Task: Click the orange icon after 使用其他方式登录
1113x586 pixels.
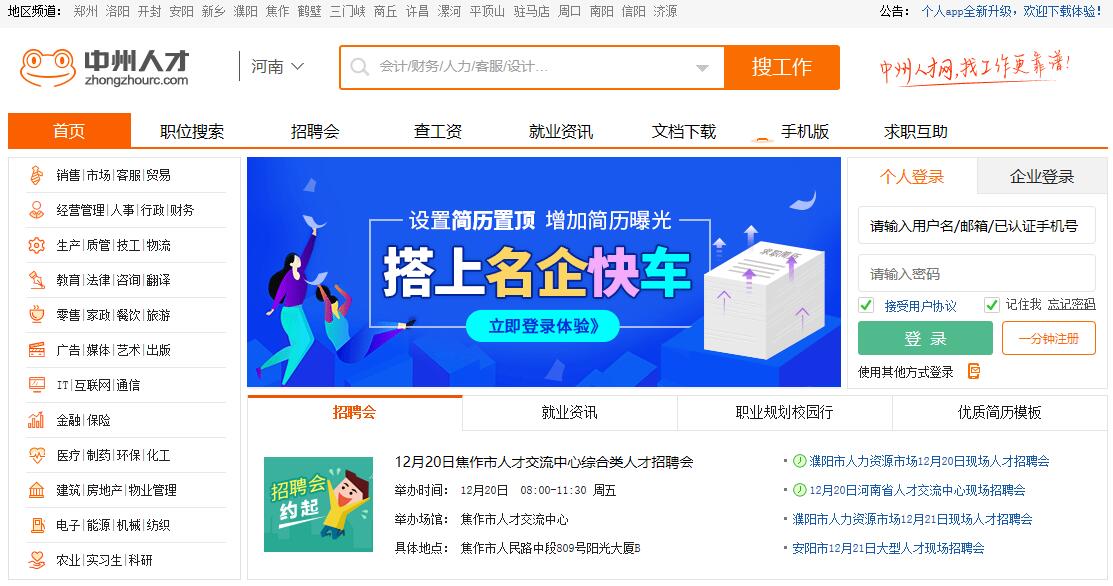Action: (975, 371)
